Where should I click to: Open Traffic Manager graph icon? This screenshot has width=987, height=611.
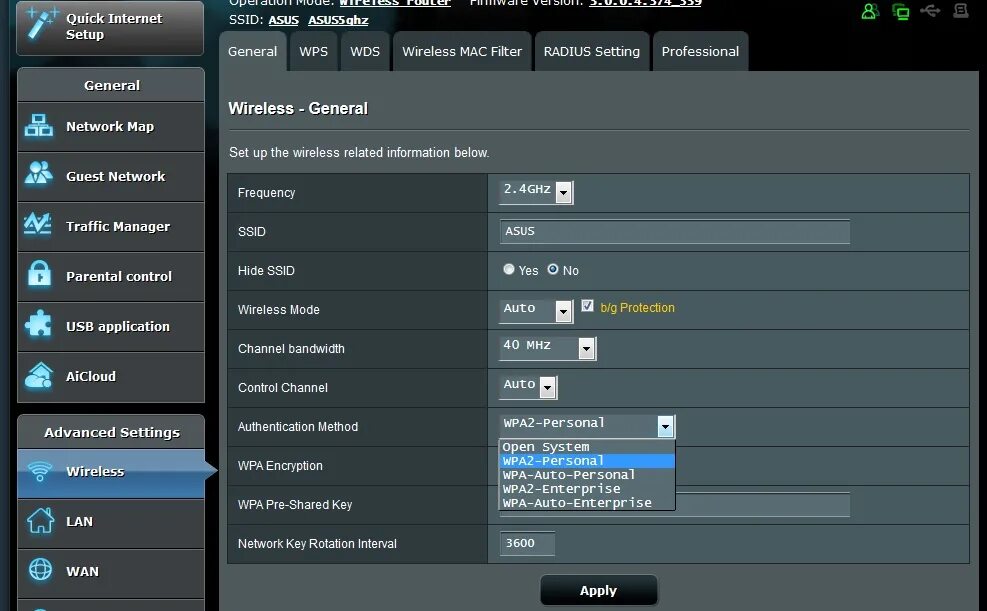(x=38, y=223)
